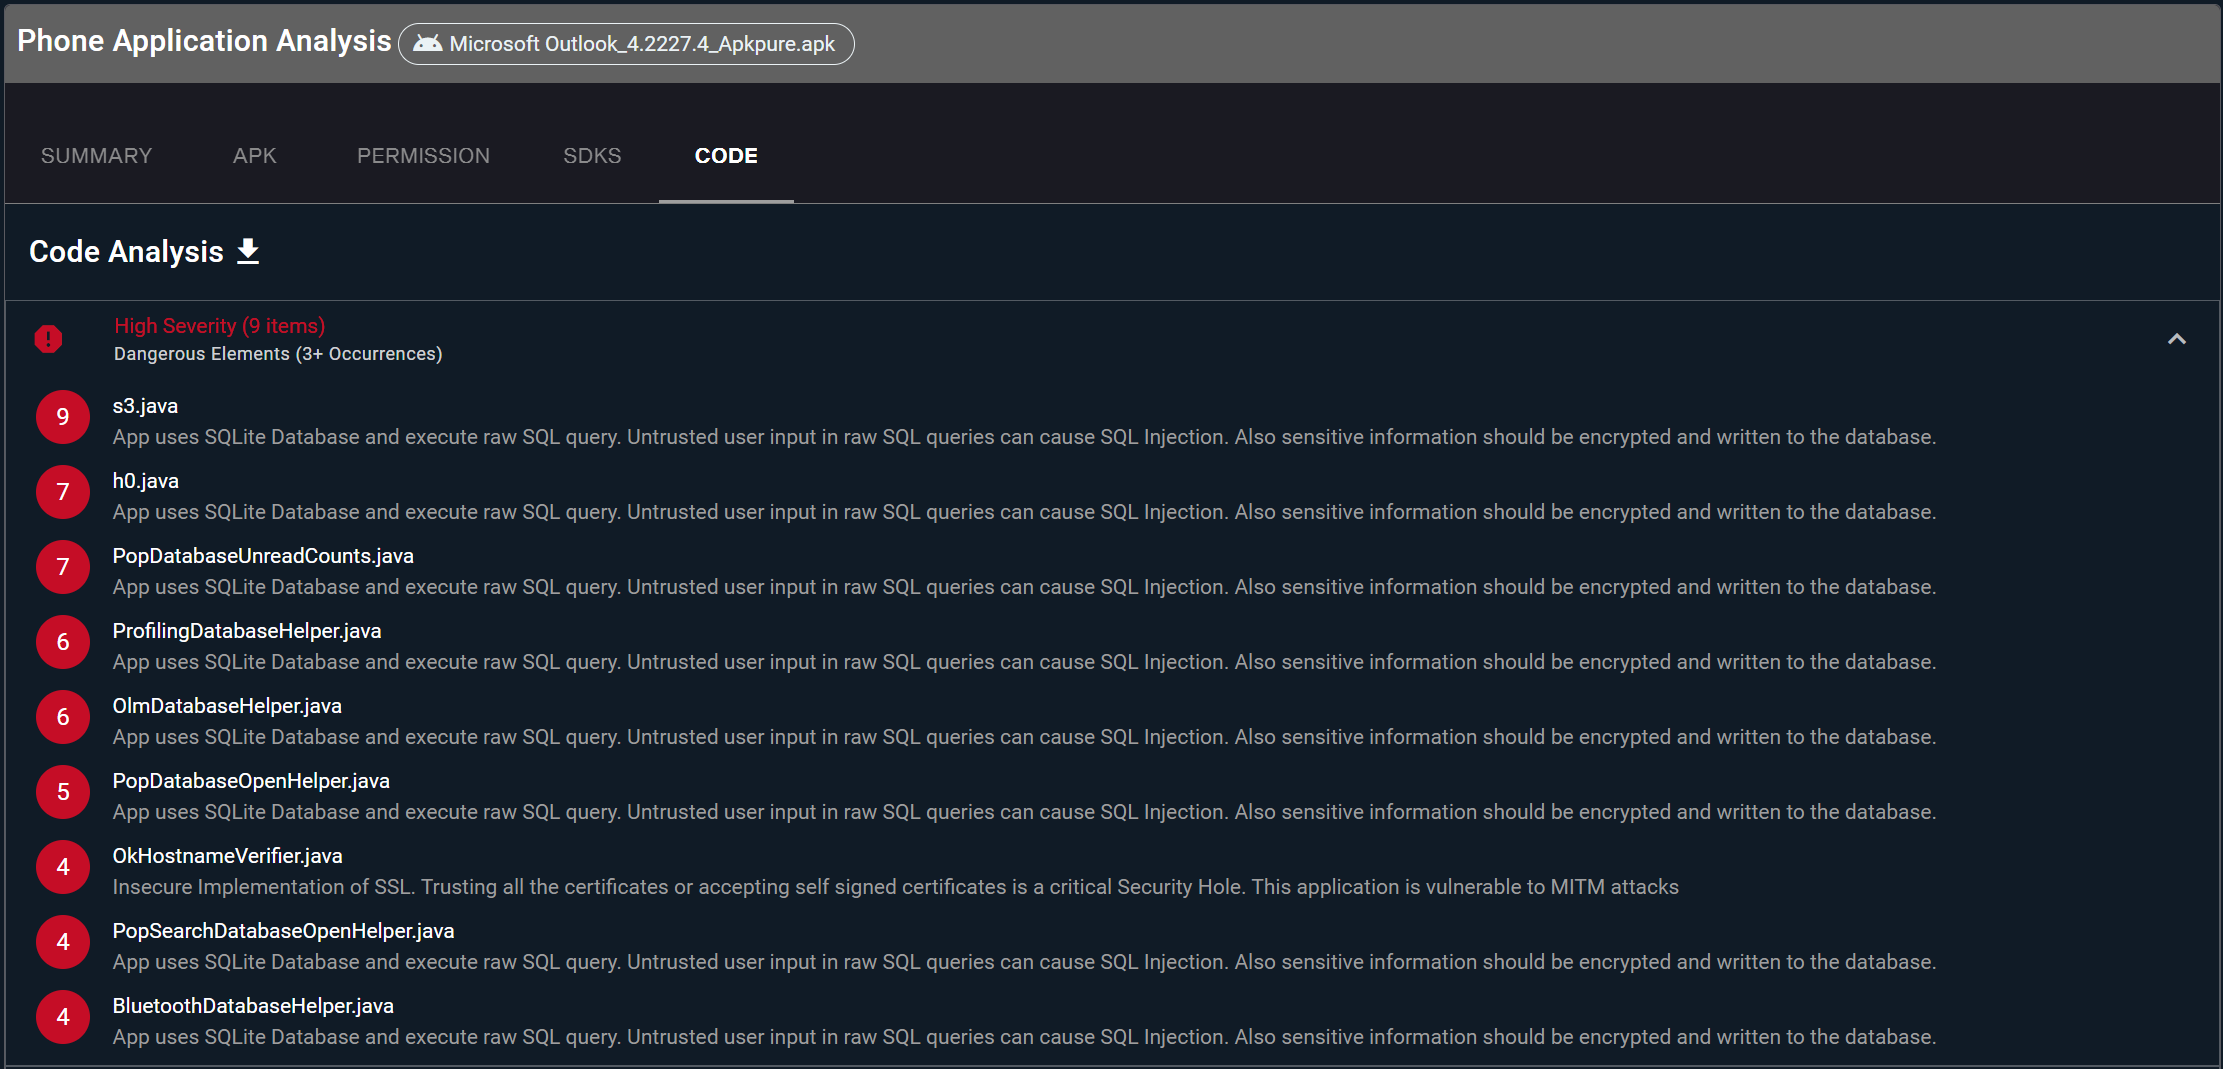The image size is (2223, 1069).
Task: Click the Insecure Implementation of SSL description
Action: pos(895,887)
